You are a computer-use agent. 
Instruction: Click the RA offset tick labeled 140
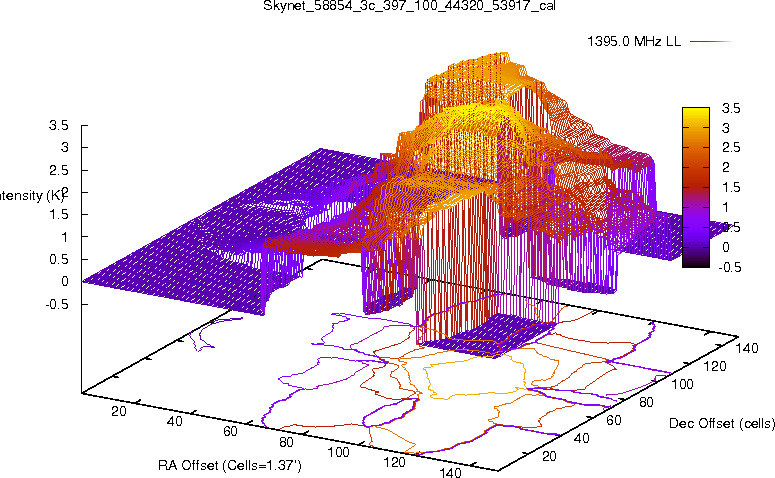pos(450,472)
